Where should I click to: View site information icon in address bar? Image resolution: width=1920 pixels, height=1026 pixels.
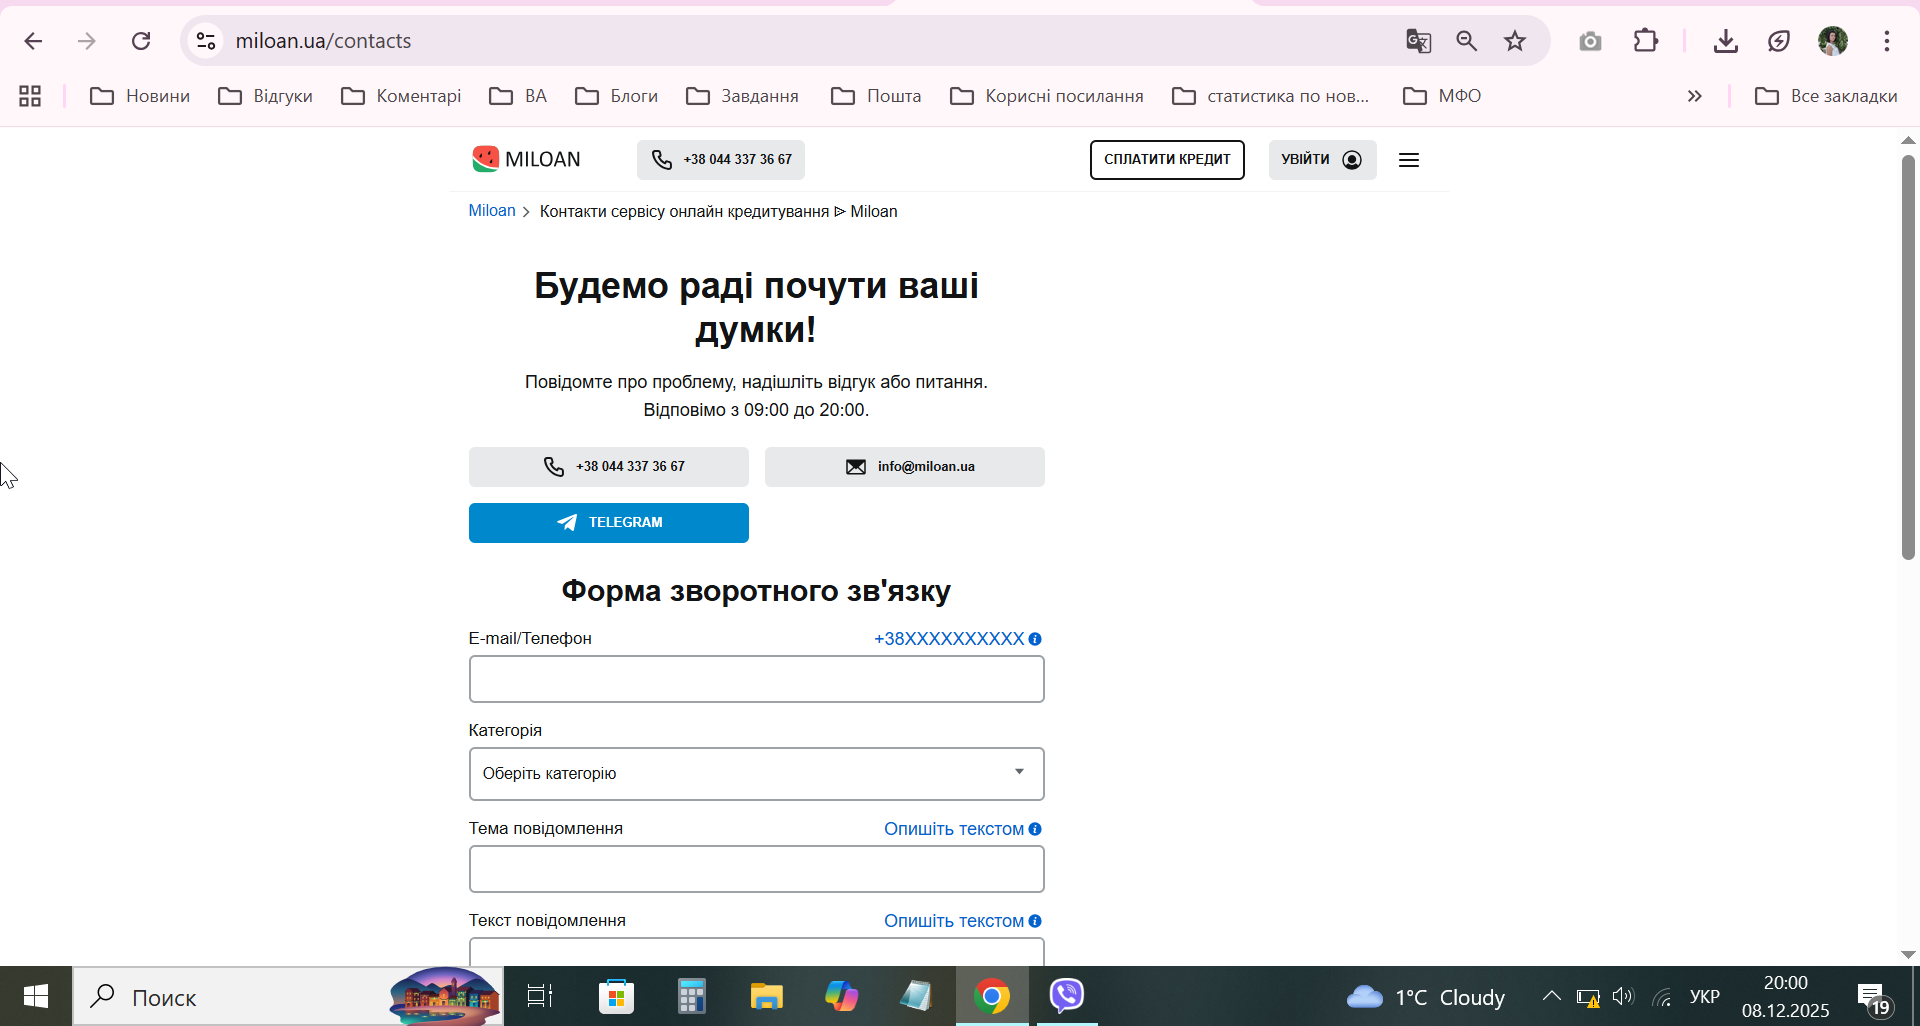tap(206, 41)
